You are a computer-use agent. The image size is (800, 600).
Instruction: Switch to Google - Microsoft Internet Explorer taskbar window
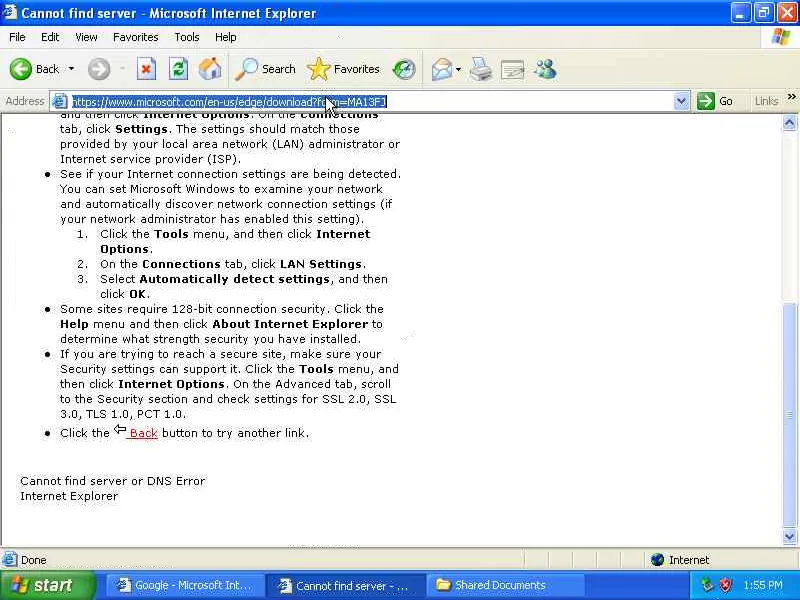[186, 586]
